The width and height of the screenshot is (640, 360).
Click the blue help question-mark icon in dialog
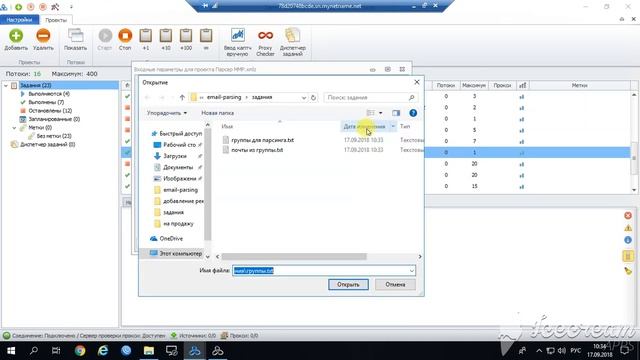413,113
